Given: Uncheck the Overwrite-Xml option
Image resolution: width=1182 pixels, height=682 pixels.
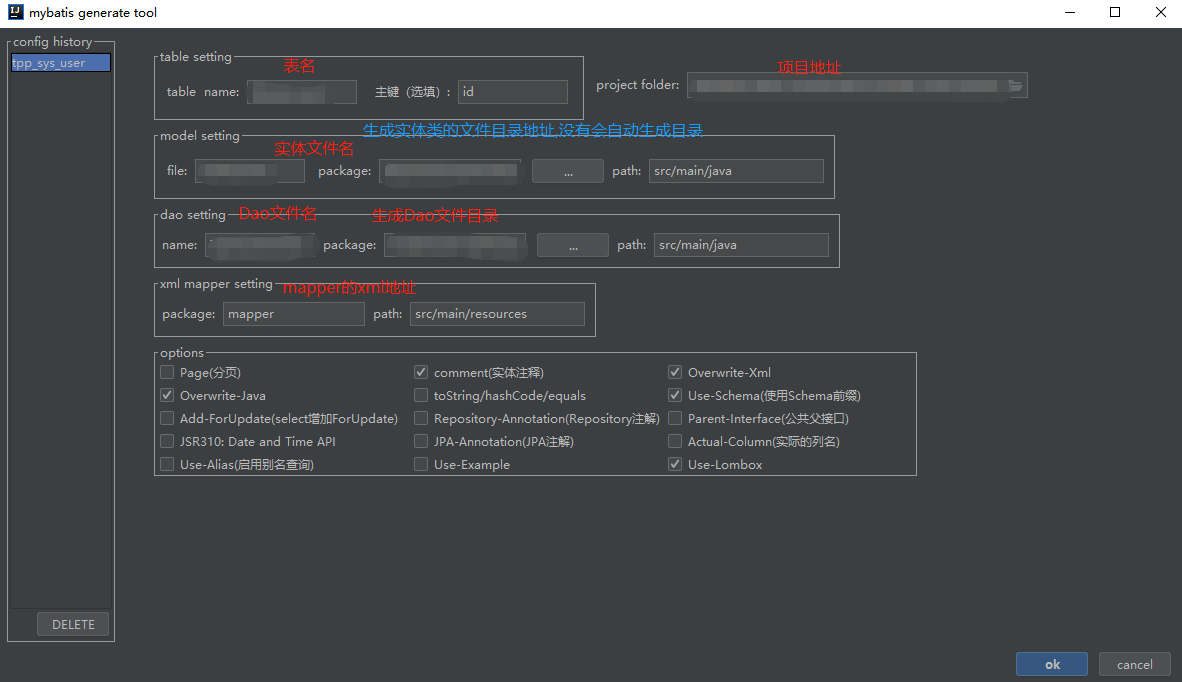Looking at the screenshot, I should click(675, 372).
